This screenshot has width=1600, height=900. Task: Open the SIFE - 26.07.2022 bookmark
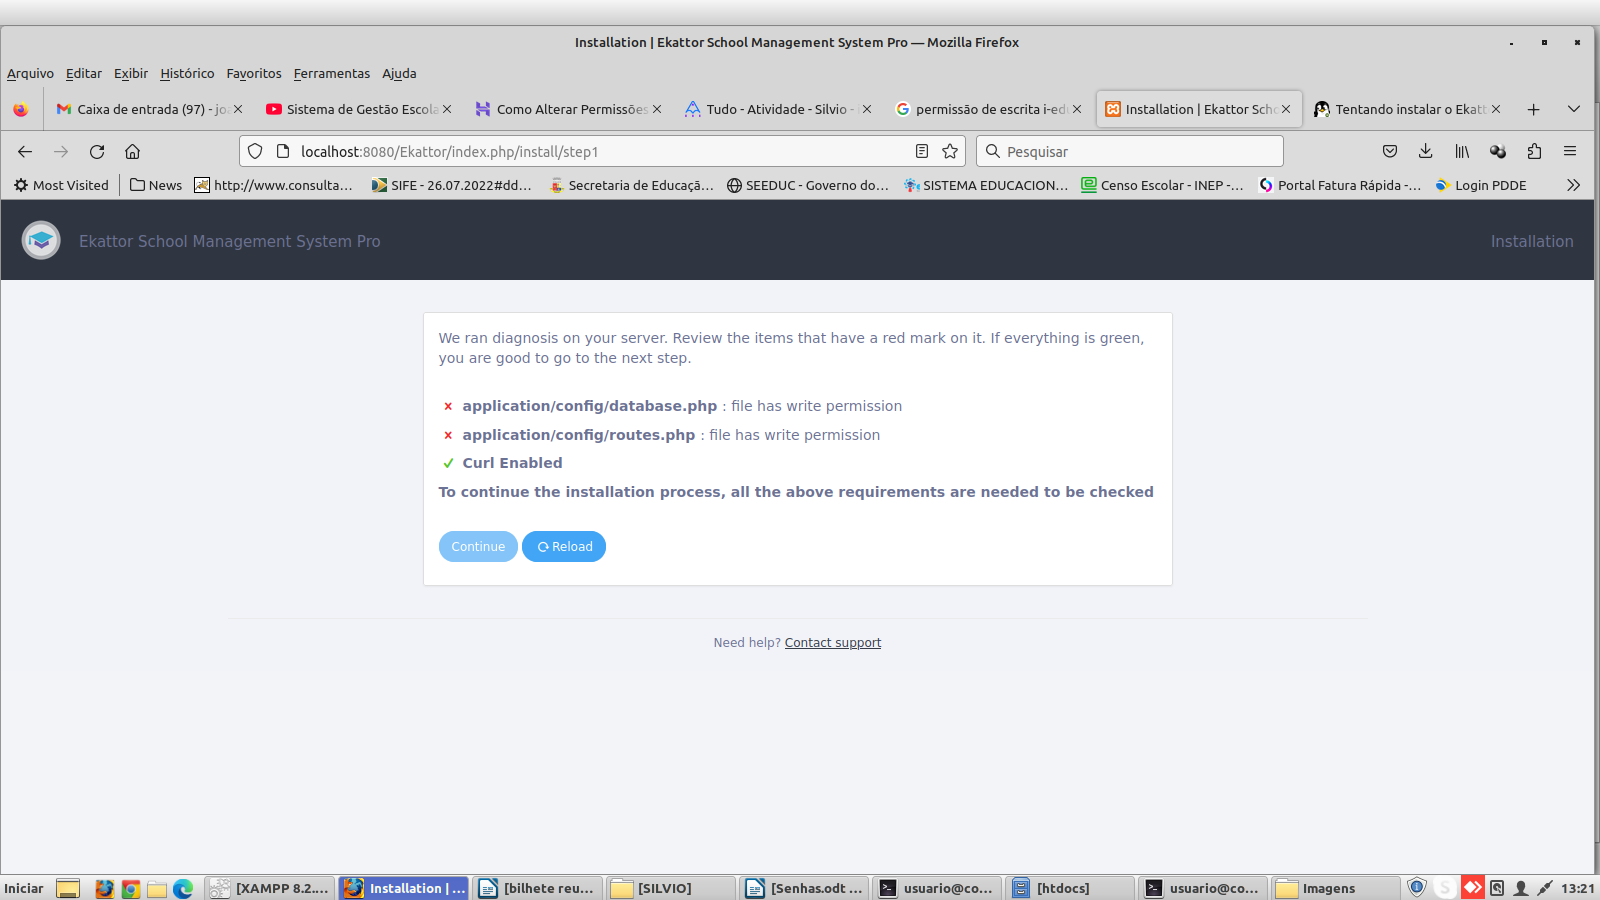(451, 185)
